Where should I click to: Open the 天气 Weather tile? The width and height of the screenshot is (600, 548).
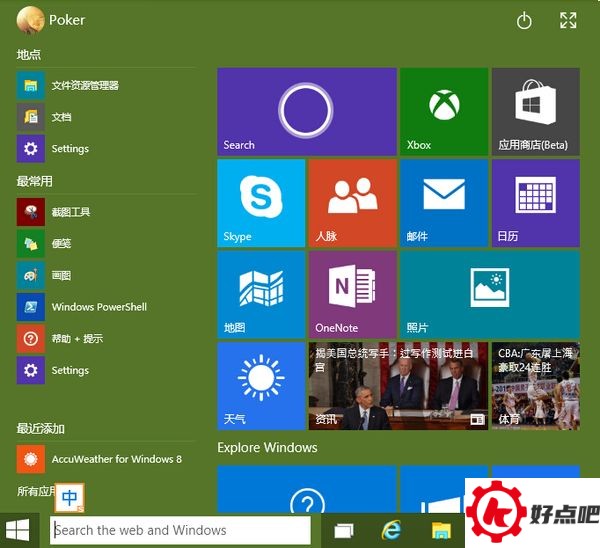tap(261, 385)
